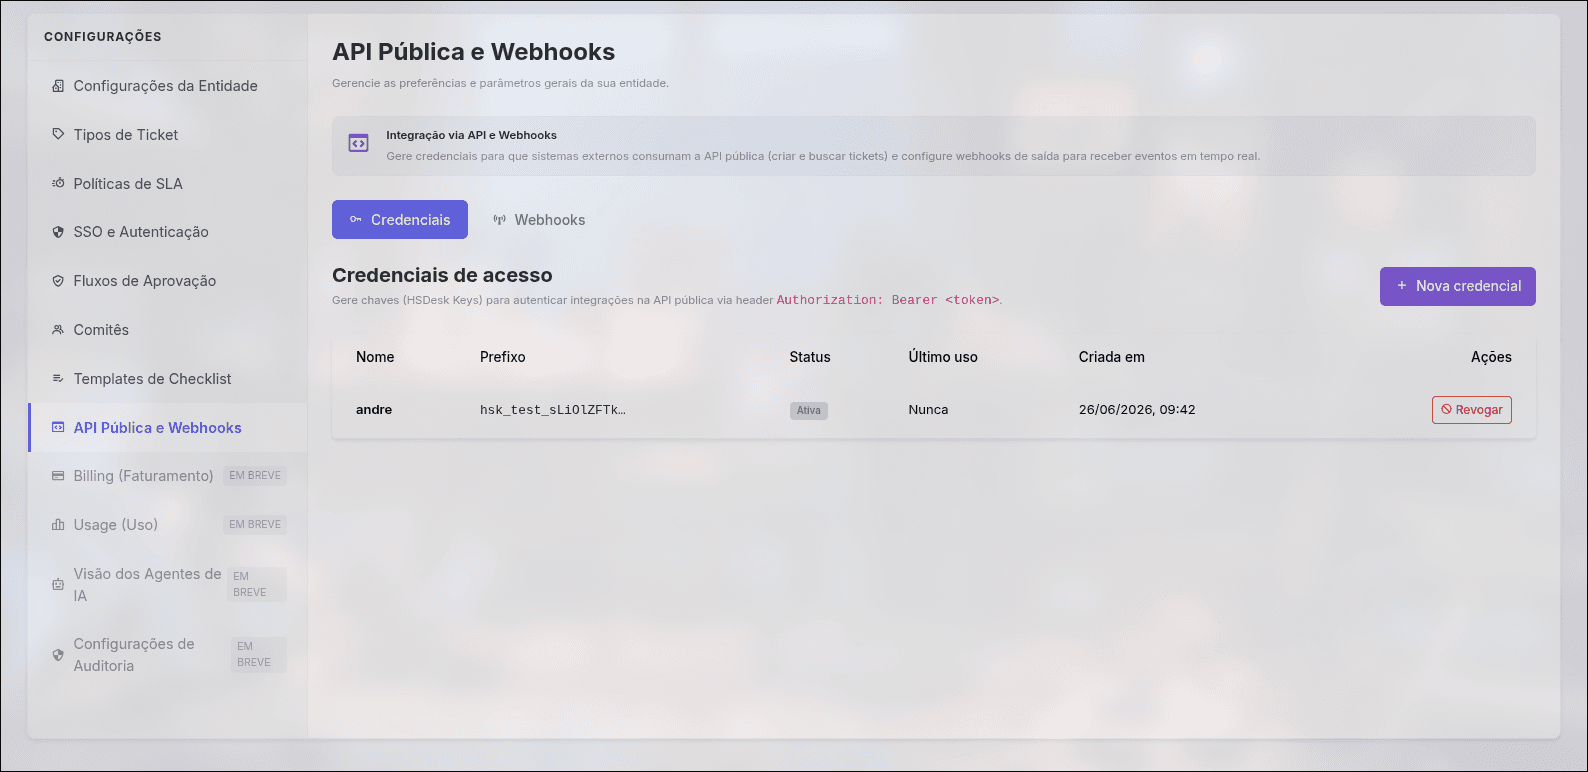Click the Authorization: Bearer <token> code text
Viewport: 1588px width, 772px height.
point(888,300)
